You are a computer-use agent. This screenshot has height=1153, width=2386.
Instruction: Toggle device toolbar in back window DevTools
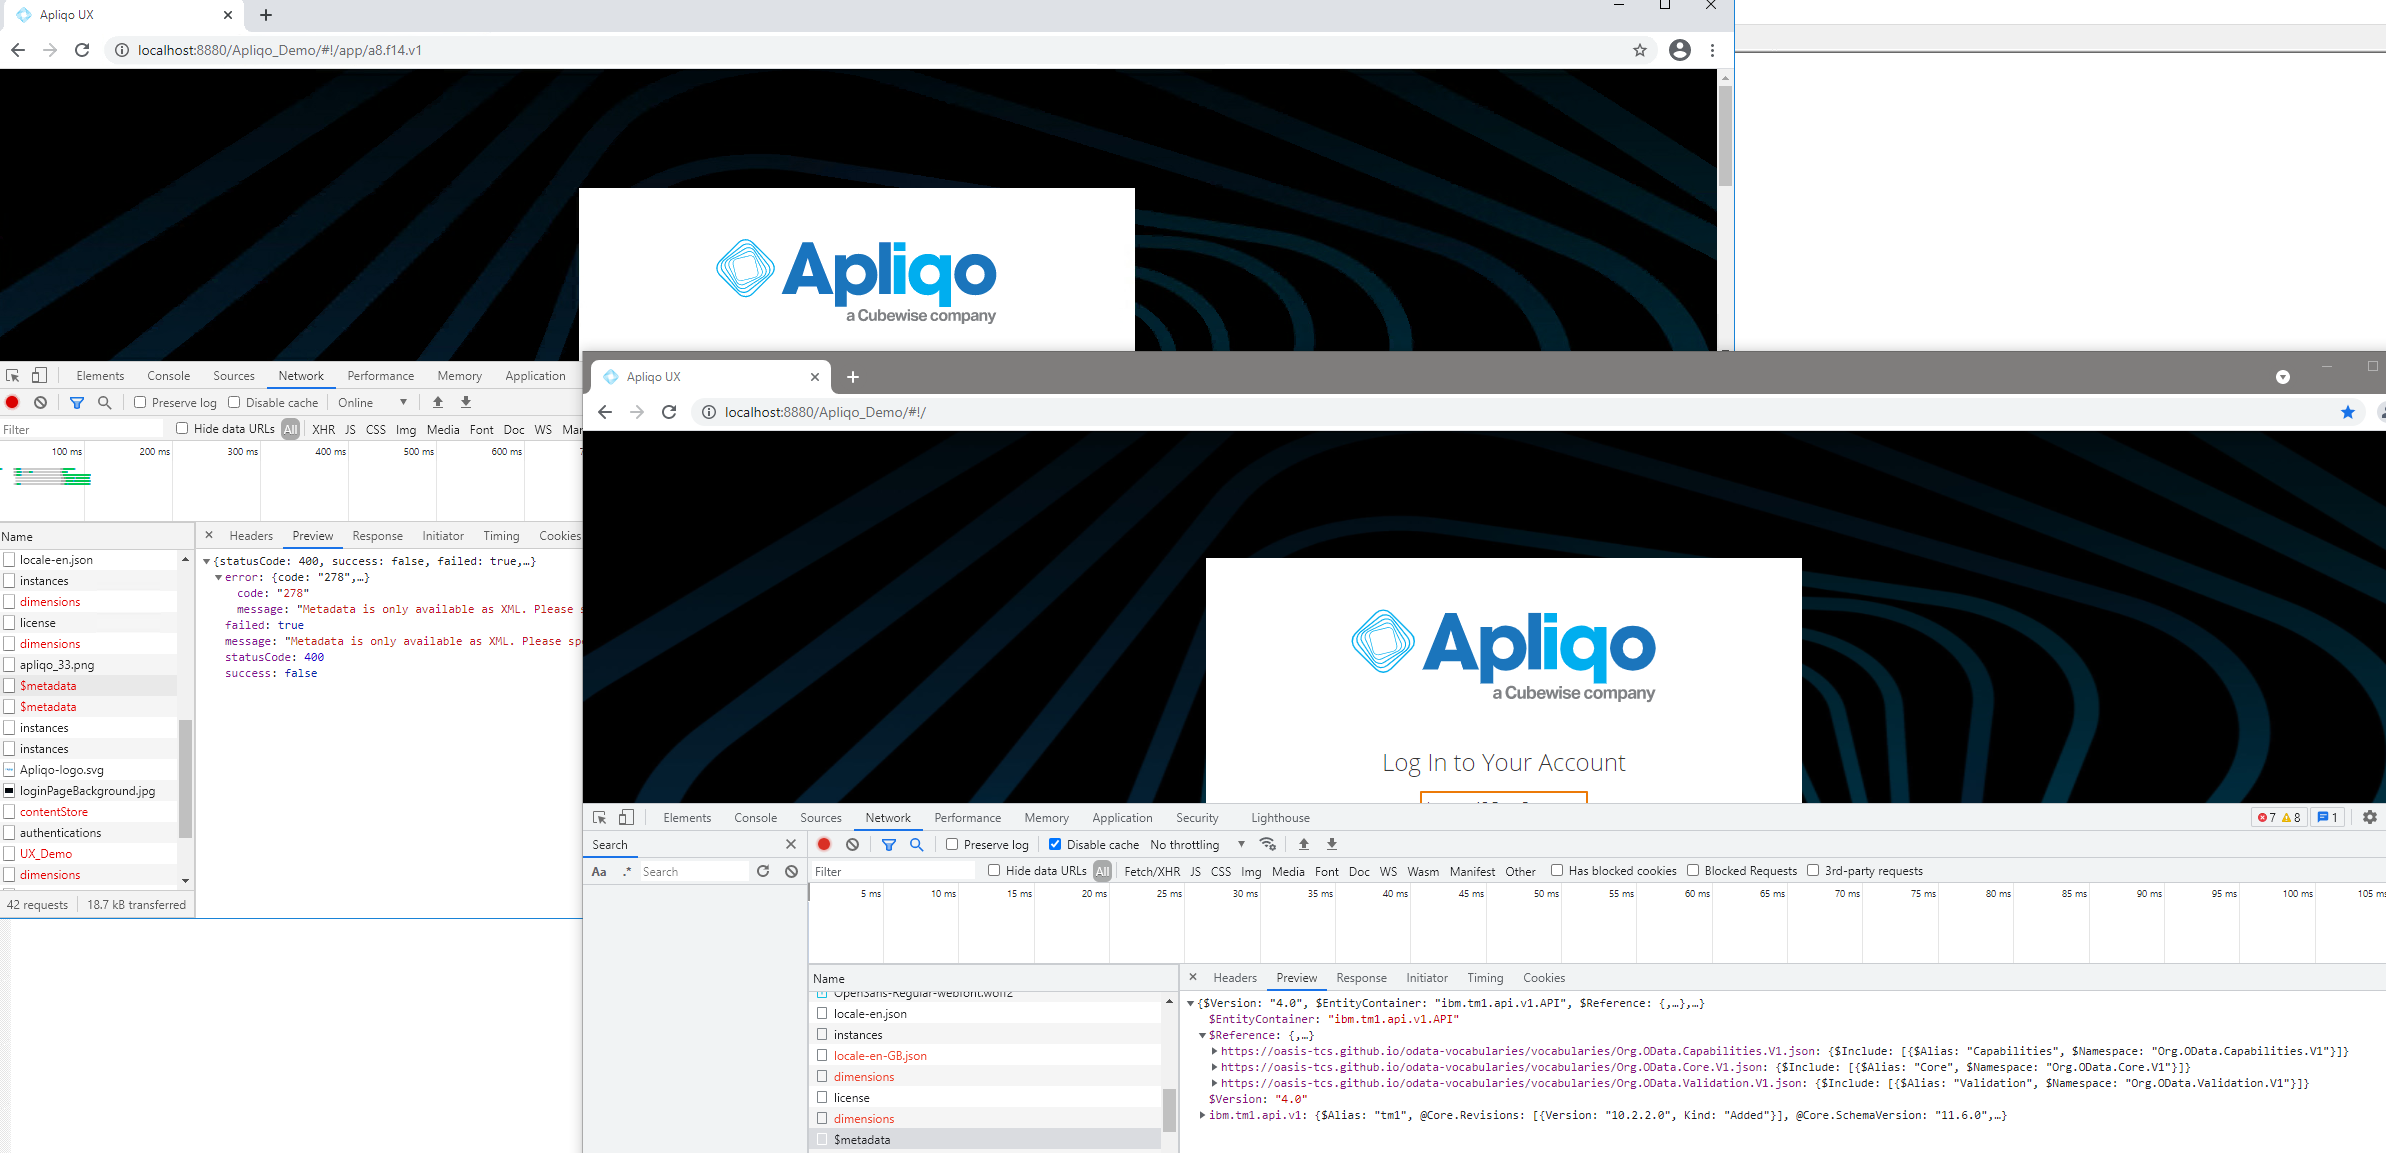click(39, 376)
